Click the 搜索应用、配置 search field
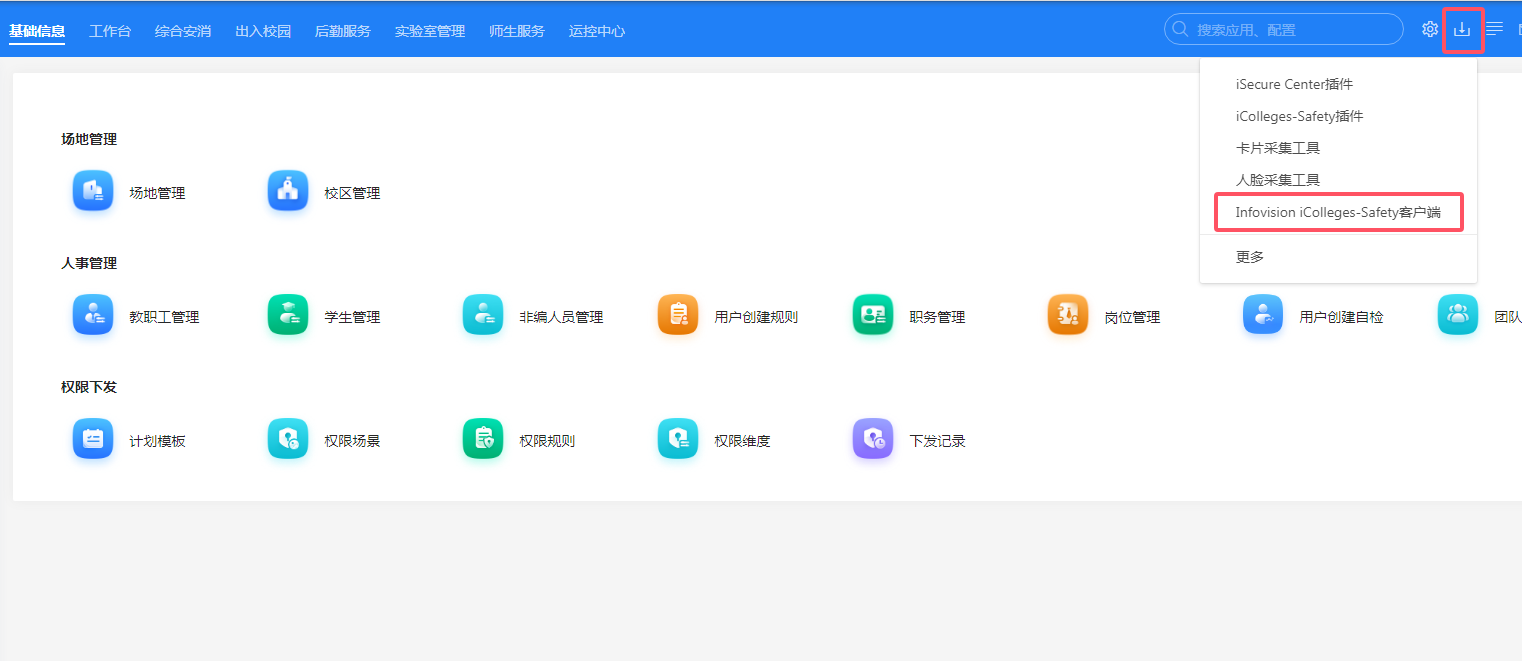 pyautogui.click(x=1284, y=29)
